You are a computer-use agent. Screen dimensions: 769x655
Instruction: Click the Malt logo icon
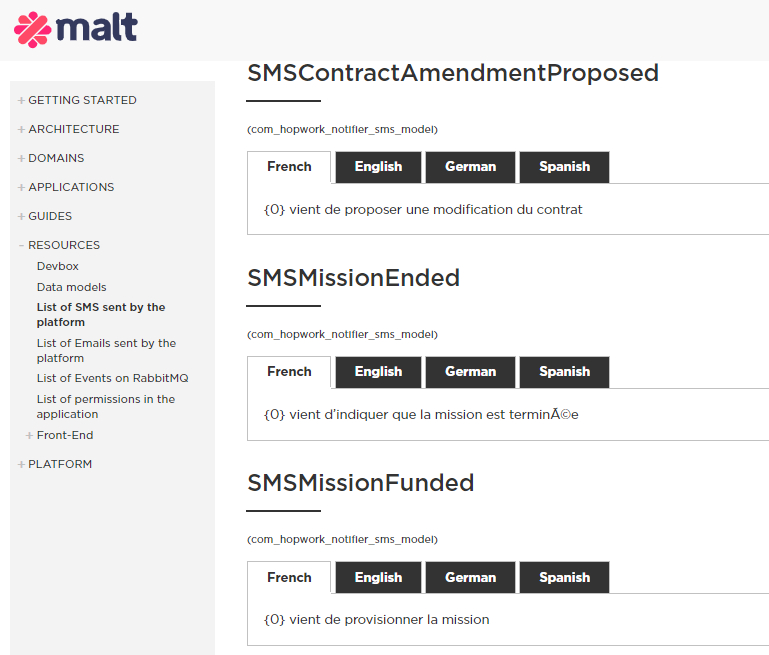[32, 28]
